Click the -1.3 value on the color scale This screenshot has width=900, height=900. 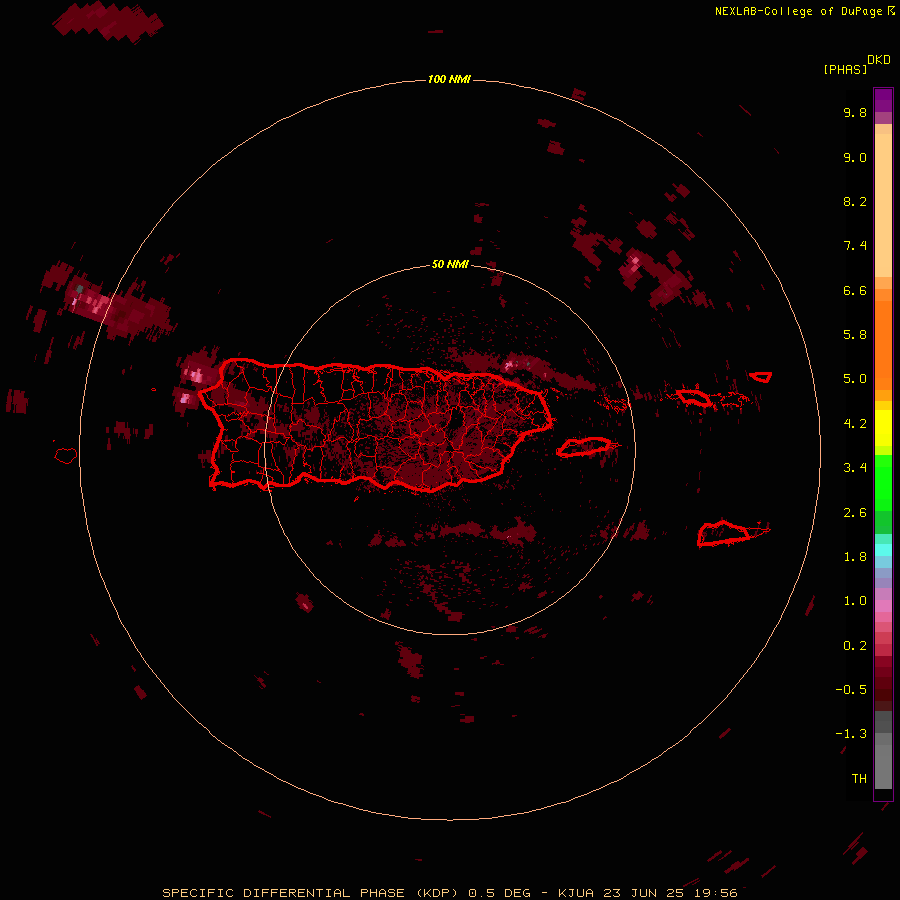851,734
